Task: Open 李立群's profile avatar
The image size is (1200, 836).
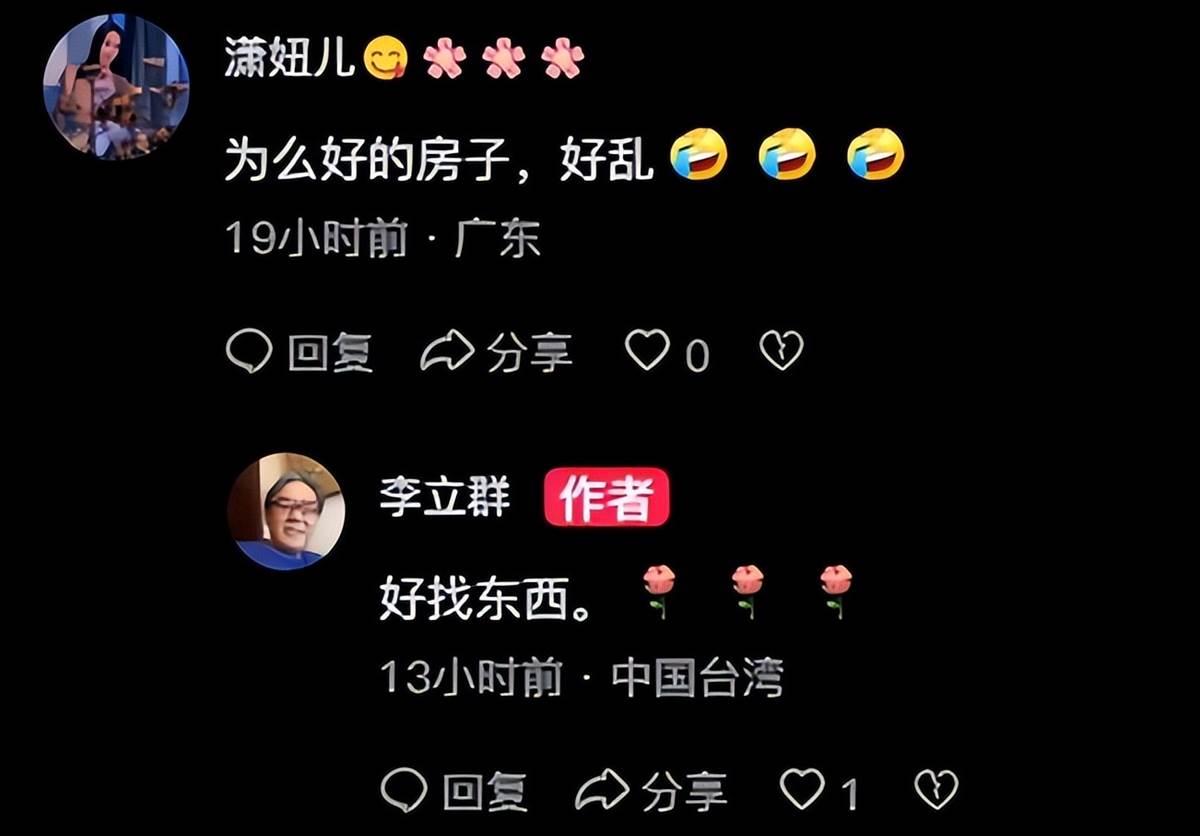Action: (x=287, y=511)
